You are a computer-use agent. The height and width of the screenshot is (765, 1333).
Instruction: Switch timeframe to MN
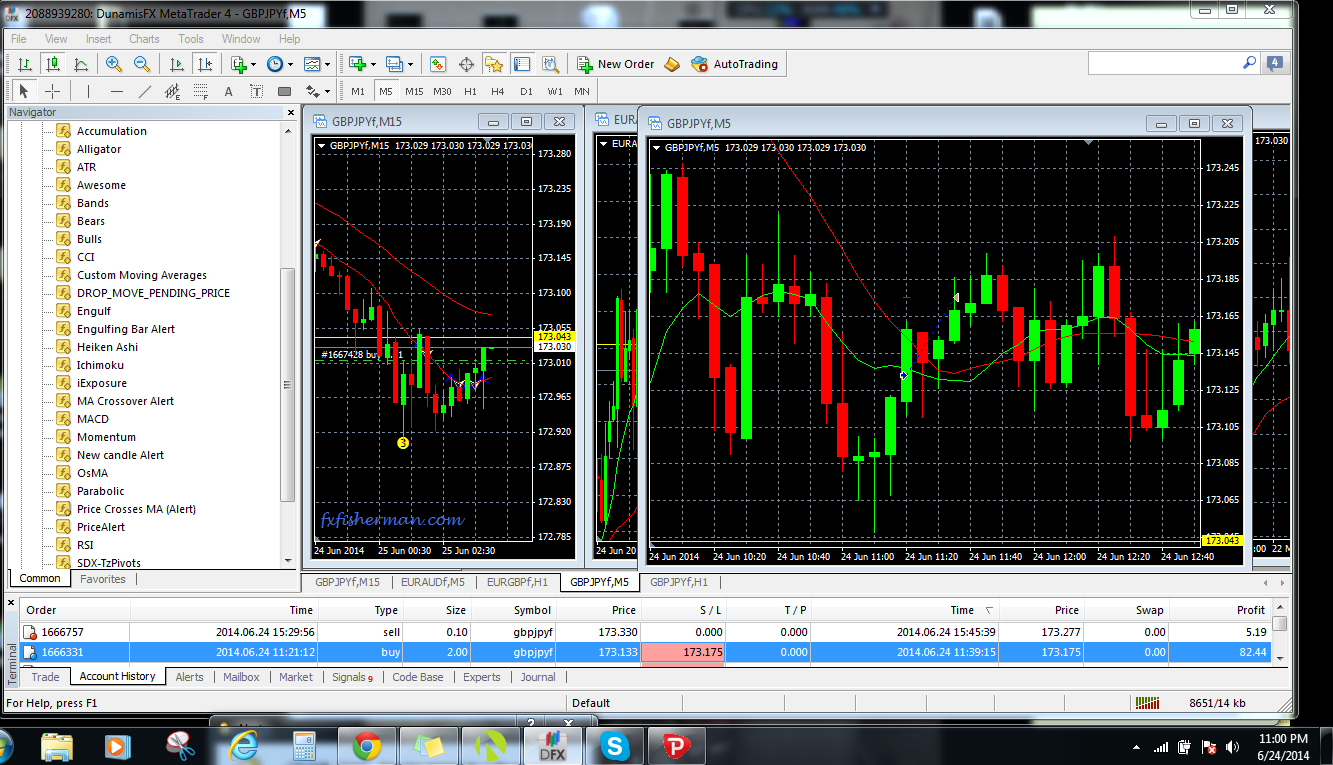tap(582, 91)
